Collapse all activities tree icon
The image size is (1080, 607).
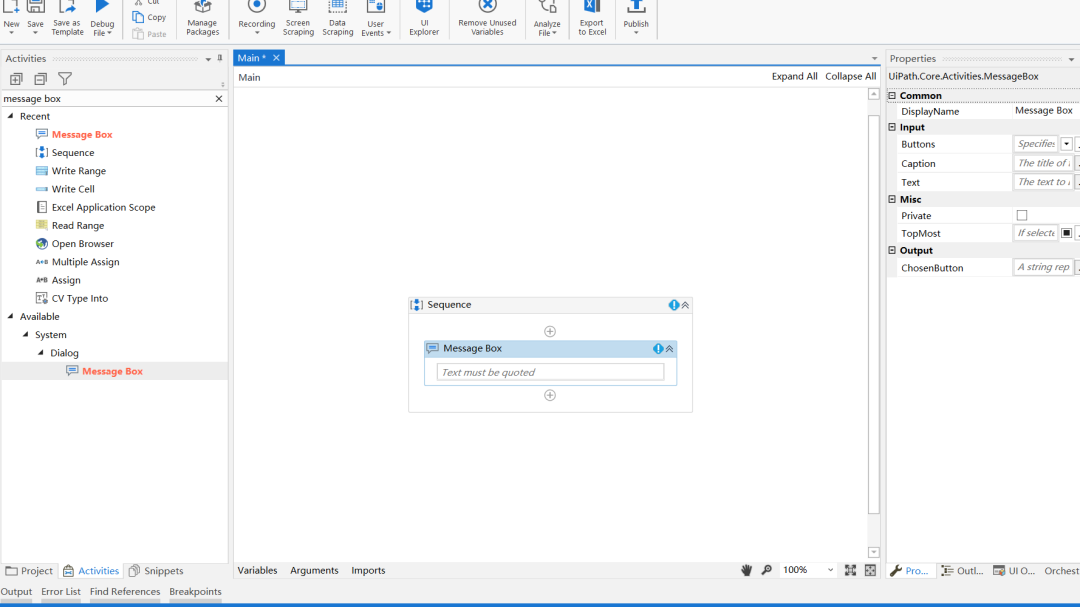(x=41, y=79)
